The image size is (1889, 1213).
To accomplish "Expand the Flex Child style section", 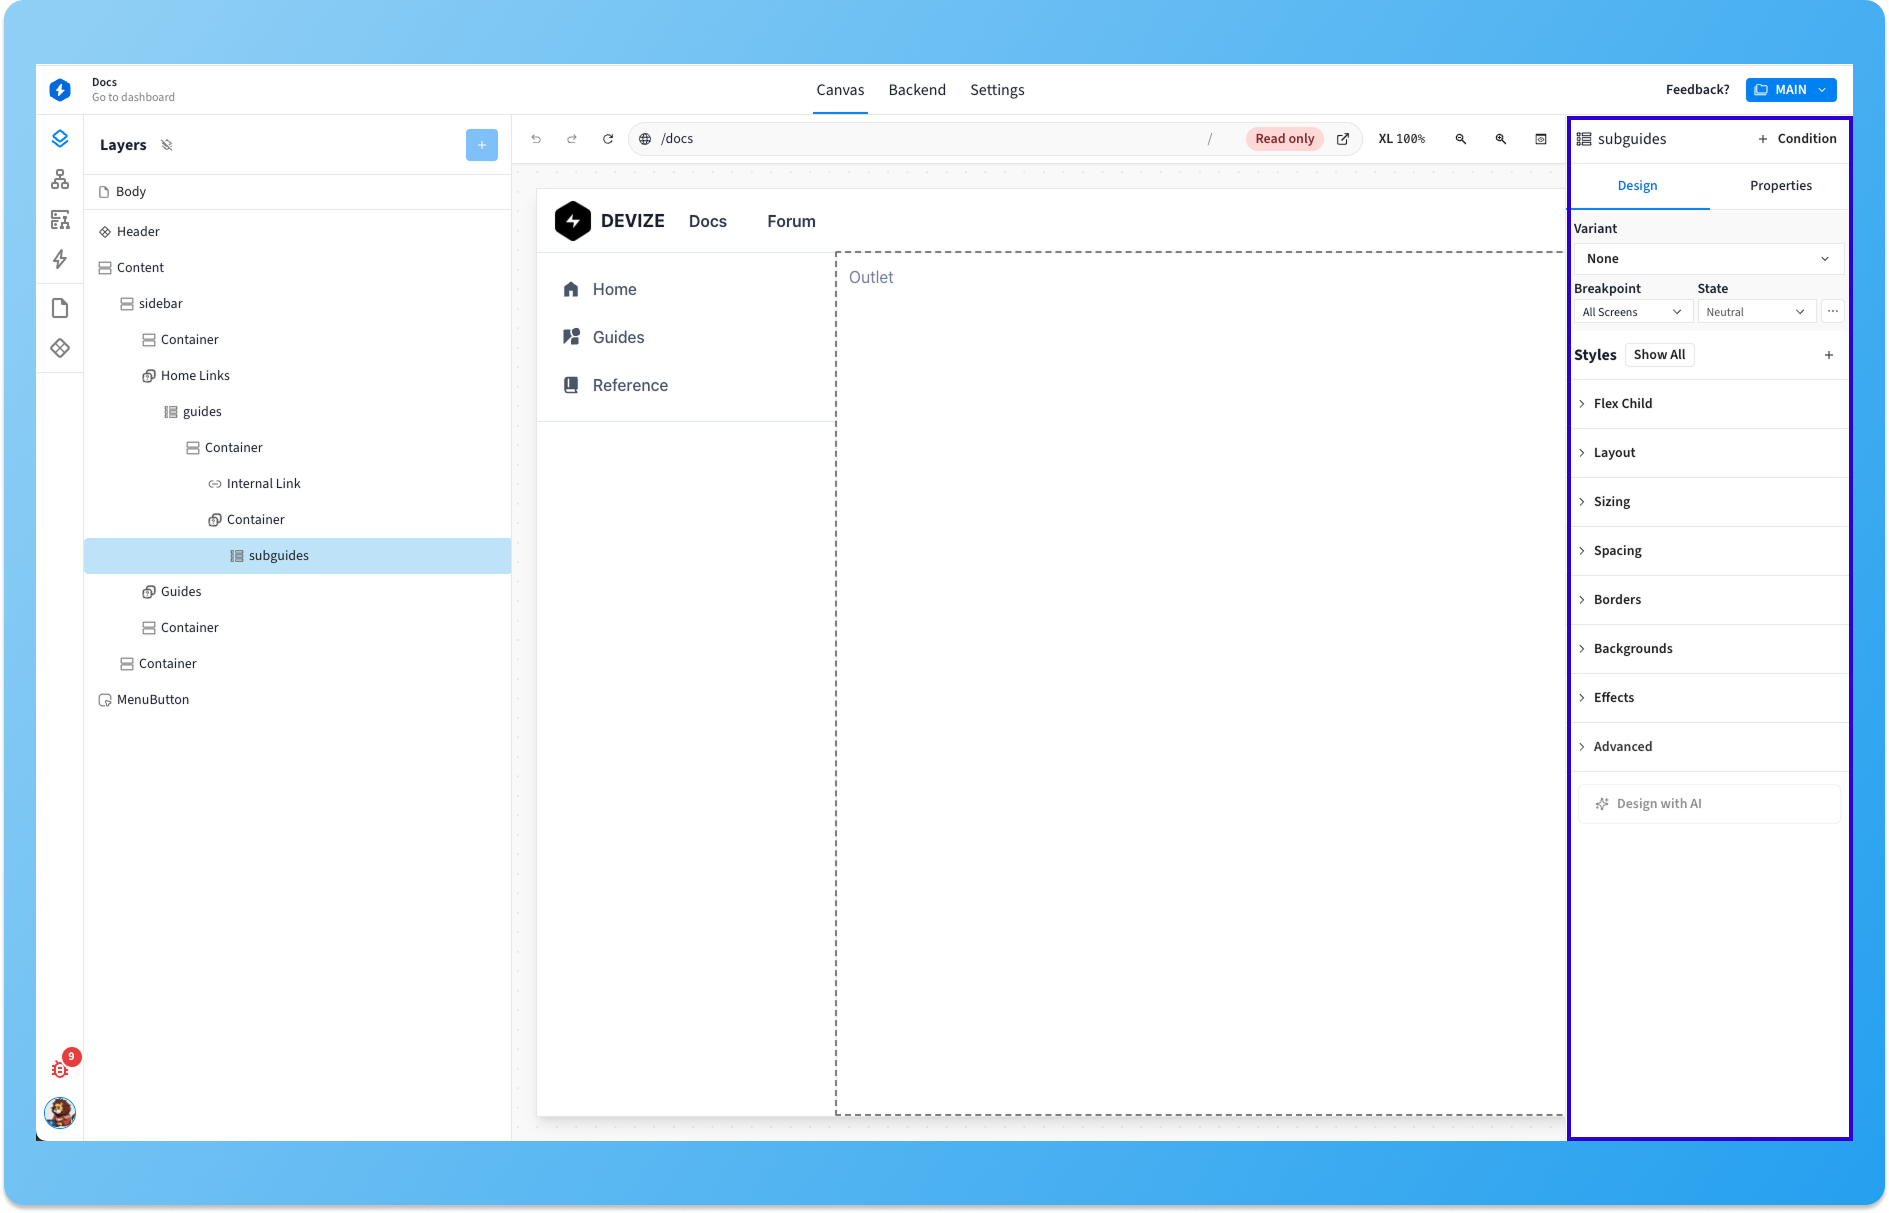I will (x=1622, y=404).
